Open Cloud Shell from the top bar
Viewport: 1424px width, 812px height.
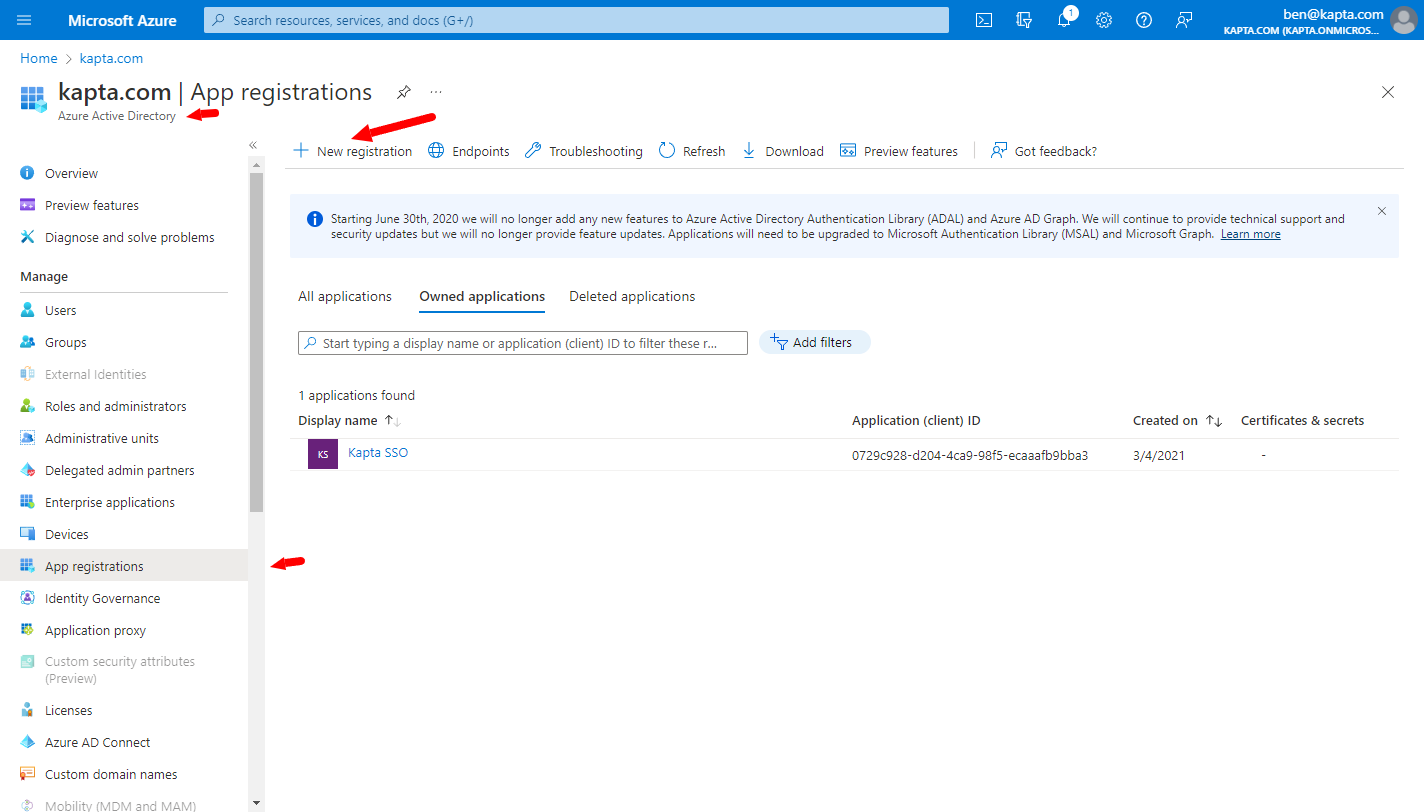[983, 19]
